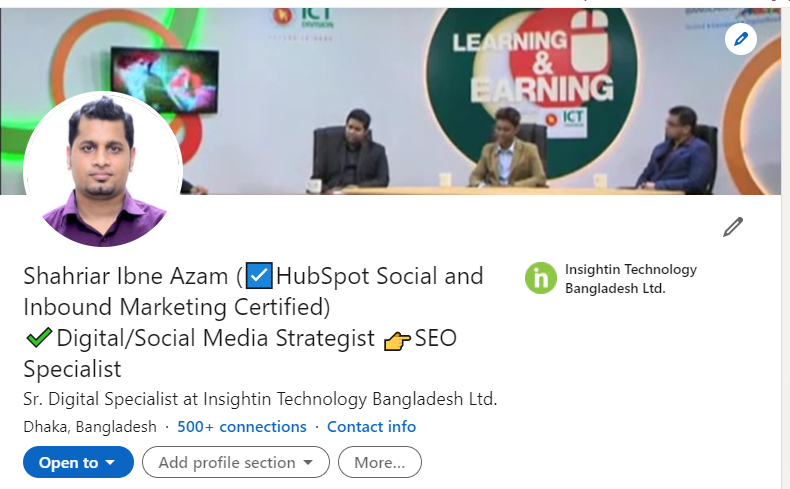Open the More... options menu
Image resolution: width=790 pixels, height=489 pixels.
tap(379, 462)
